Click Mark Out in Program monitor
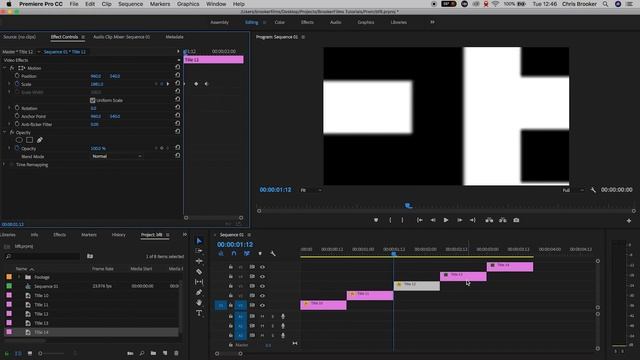Viewport: 640px width, 360px height. pos(402,220)
